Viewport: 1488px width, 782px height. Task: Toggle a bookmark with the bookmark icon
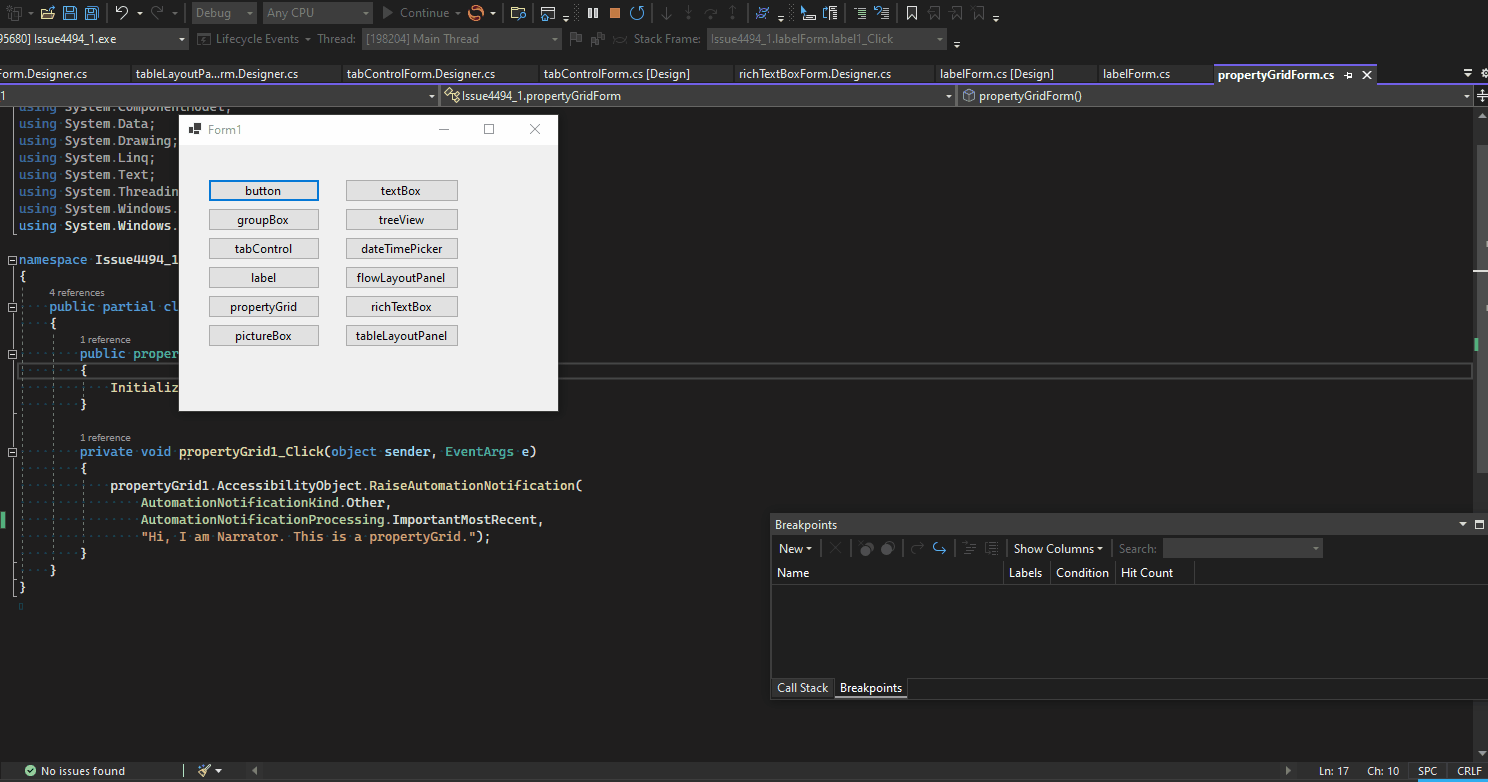click(x=912, y=13)
